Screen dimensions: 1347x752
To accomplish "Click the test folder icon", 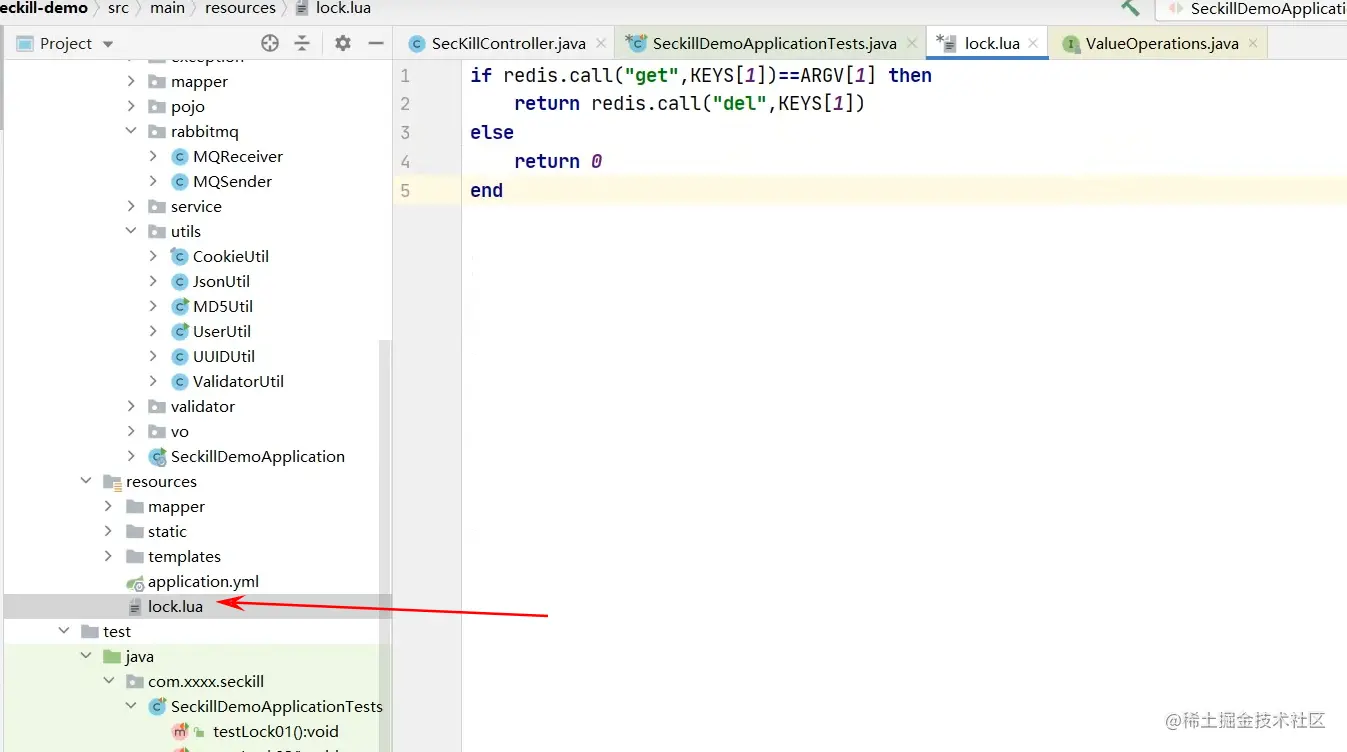I will coord(89,632).
